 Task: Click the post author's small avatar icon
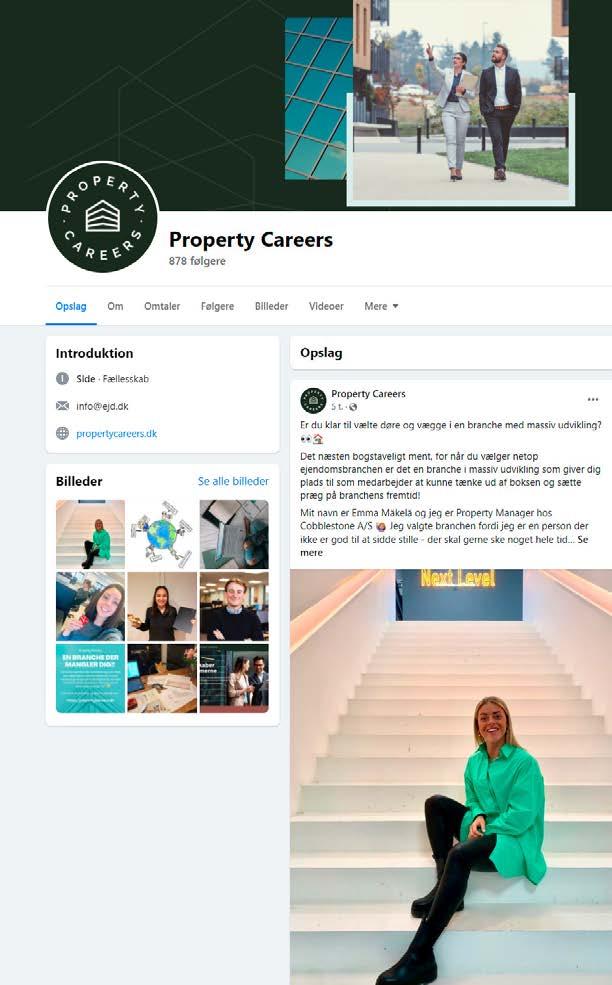[313, 400]
